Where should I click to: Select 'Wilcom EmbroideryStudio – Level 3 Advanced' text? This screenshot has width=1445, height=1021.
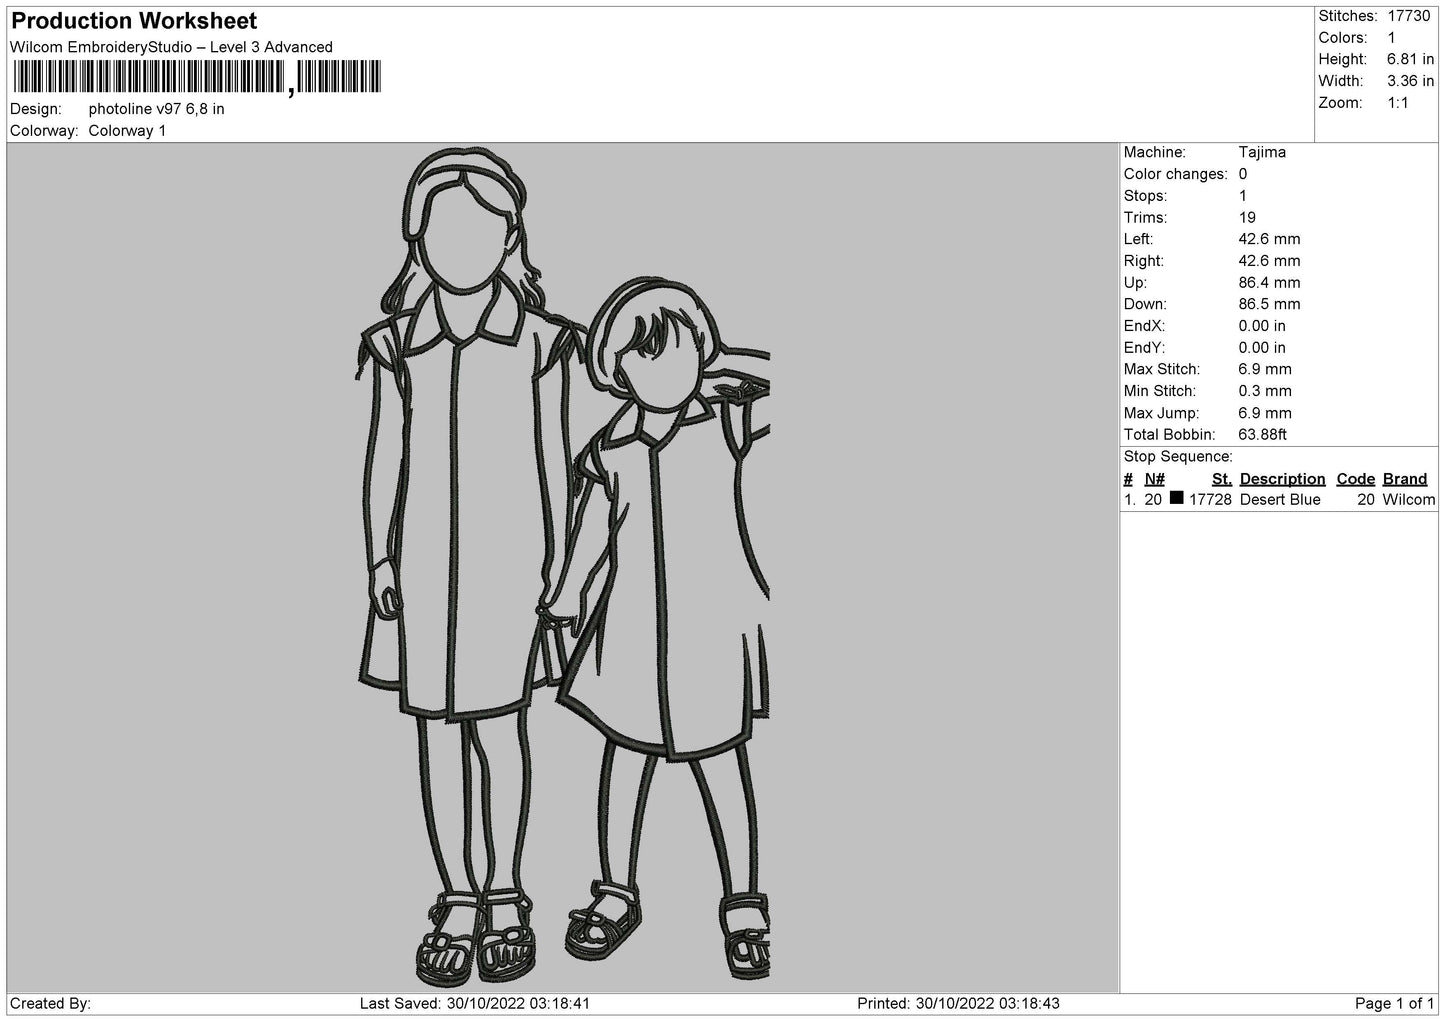coord(171,47)
